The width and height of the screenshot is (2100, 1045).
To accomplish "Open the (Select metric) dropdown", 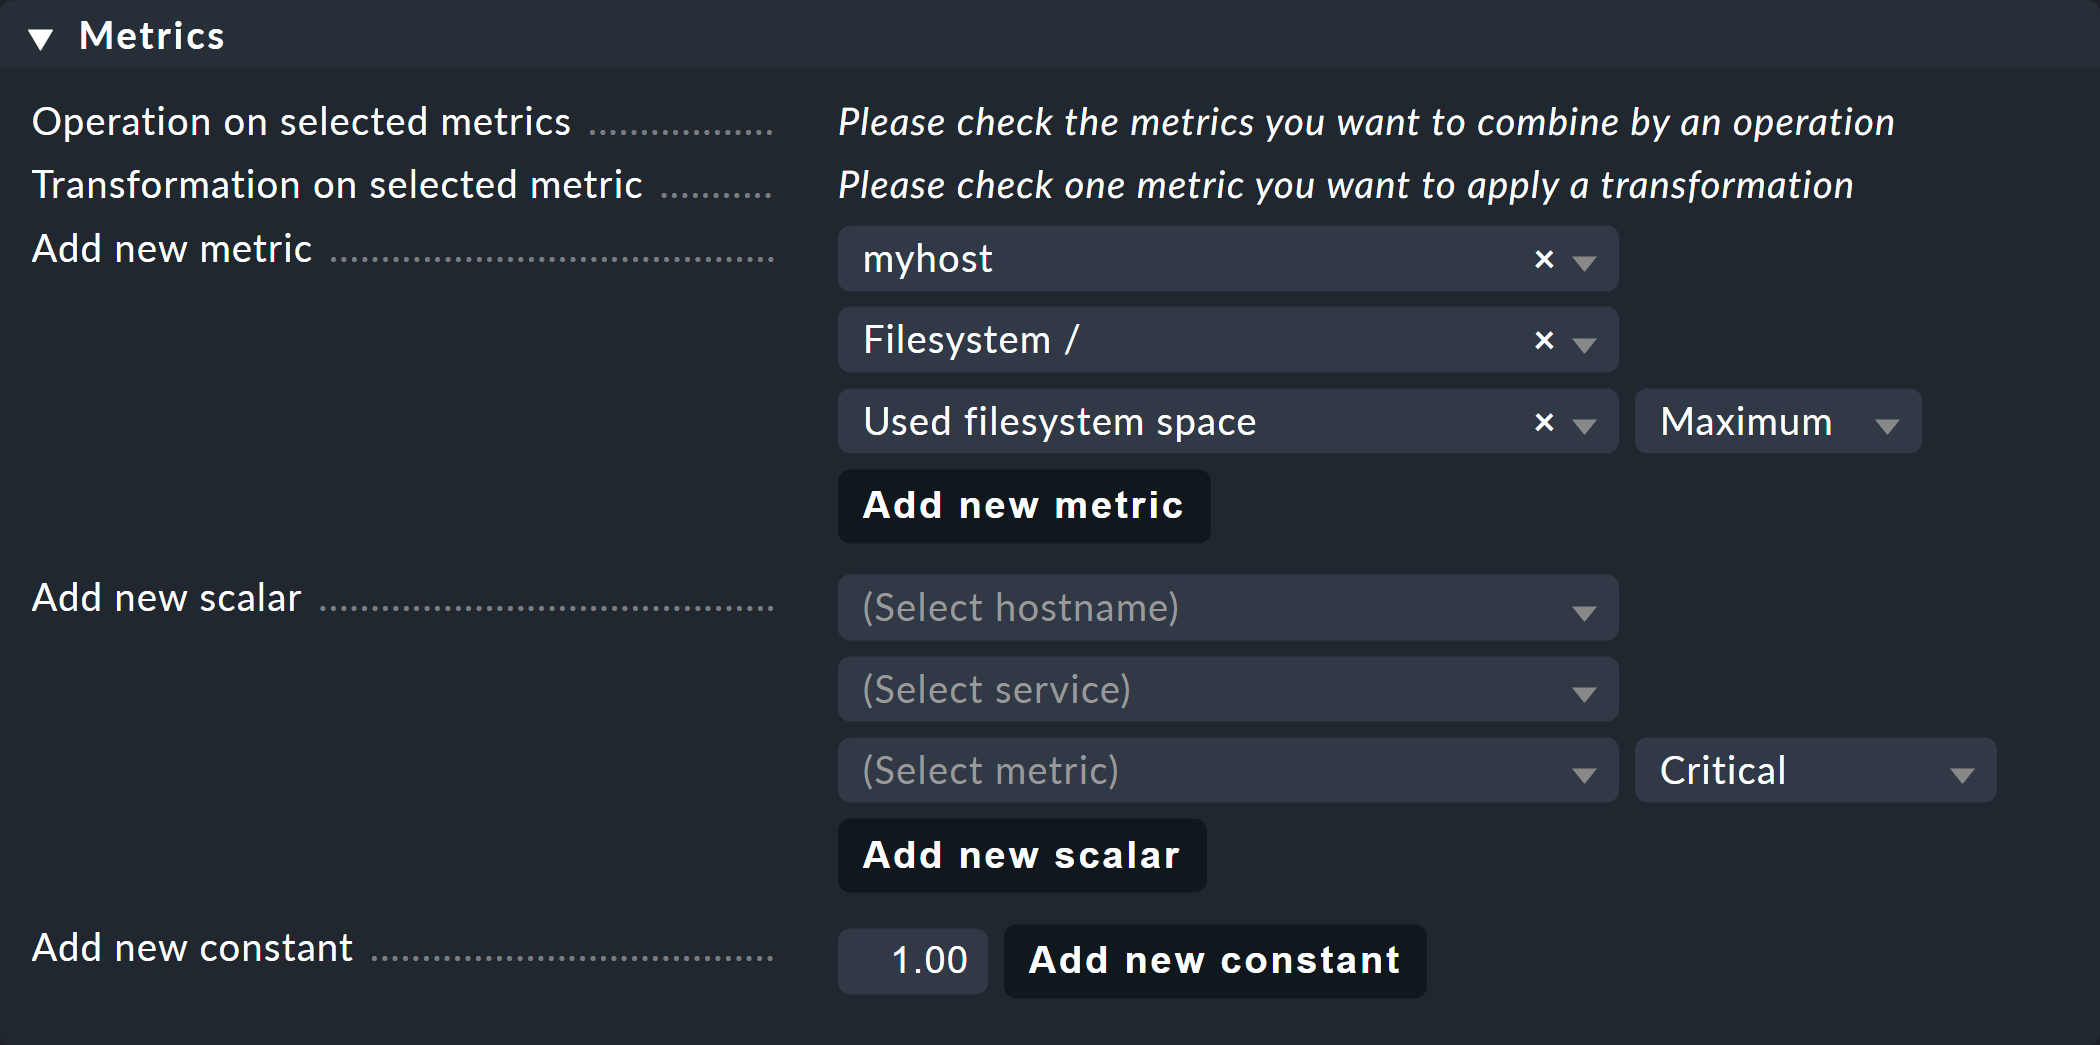I will click(x=1227, y=770).
